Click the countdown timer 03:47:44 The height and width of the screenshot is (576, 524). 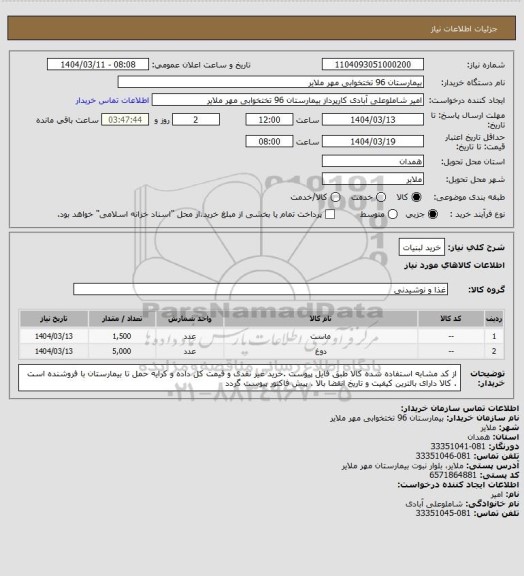(125, 120)
